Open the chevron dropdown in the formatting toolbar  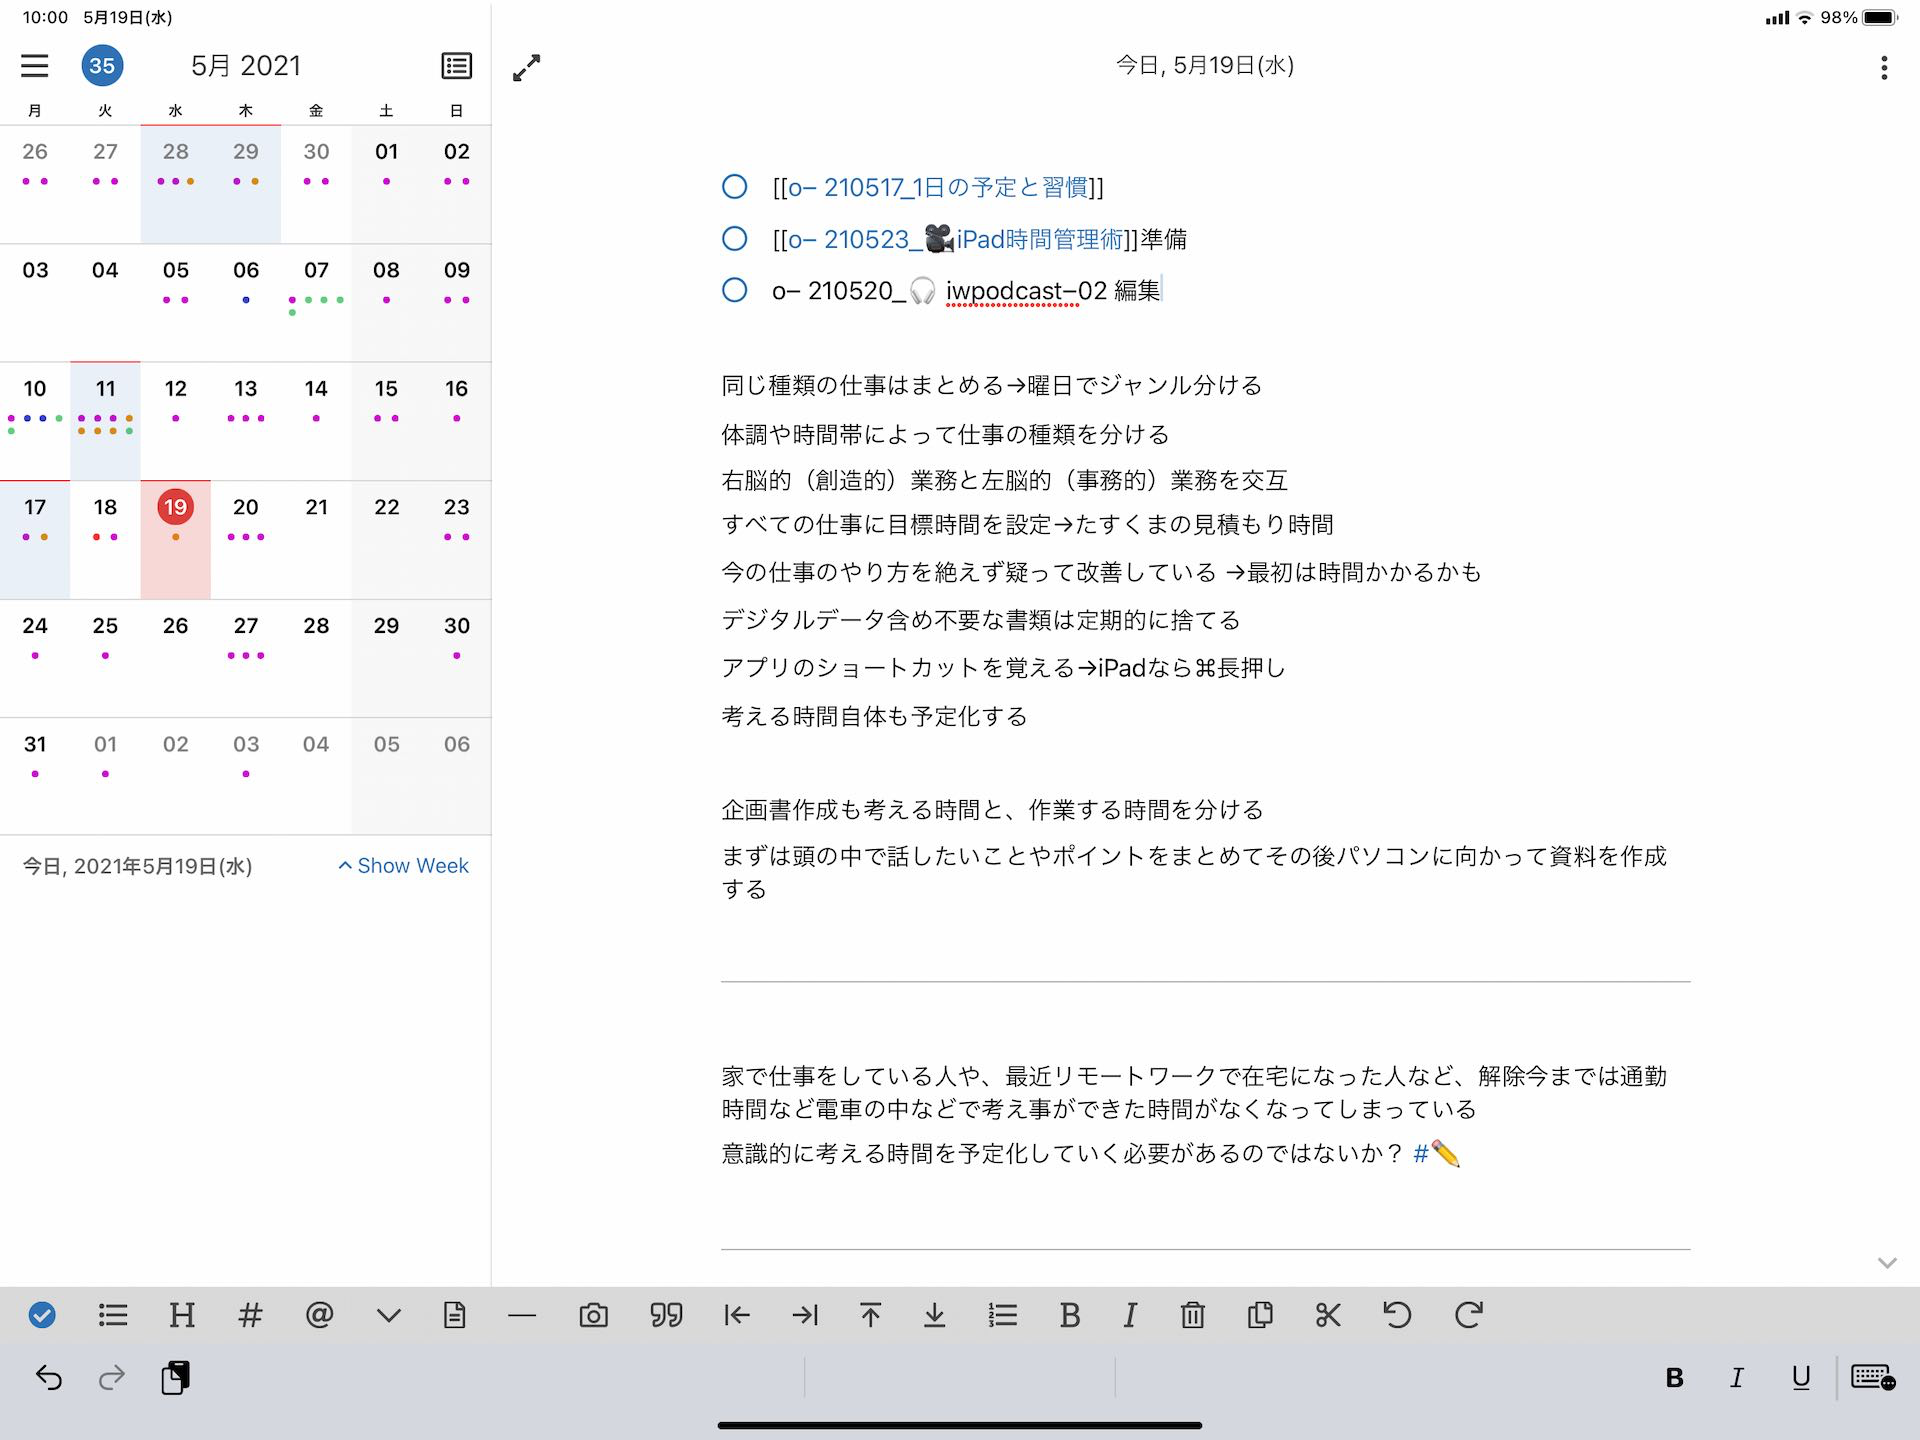click(389, 1315)
